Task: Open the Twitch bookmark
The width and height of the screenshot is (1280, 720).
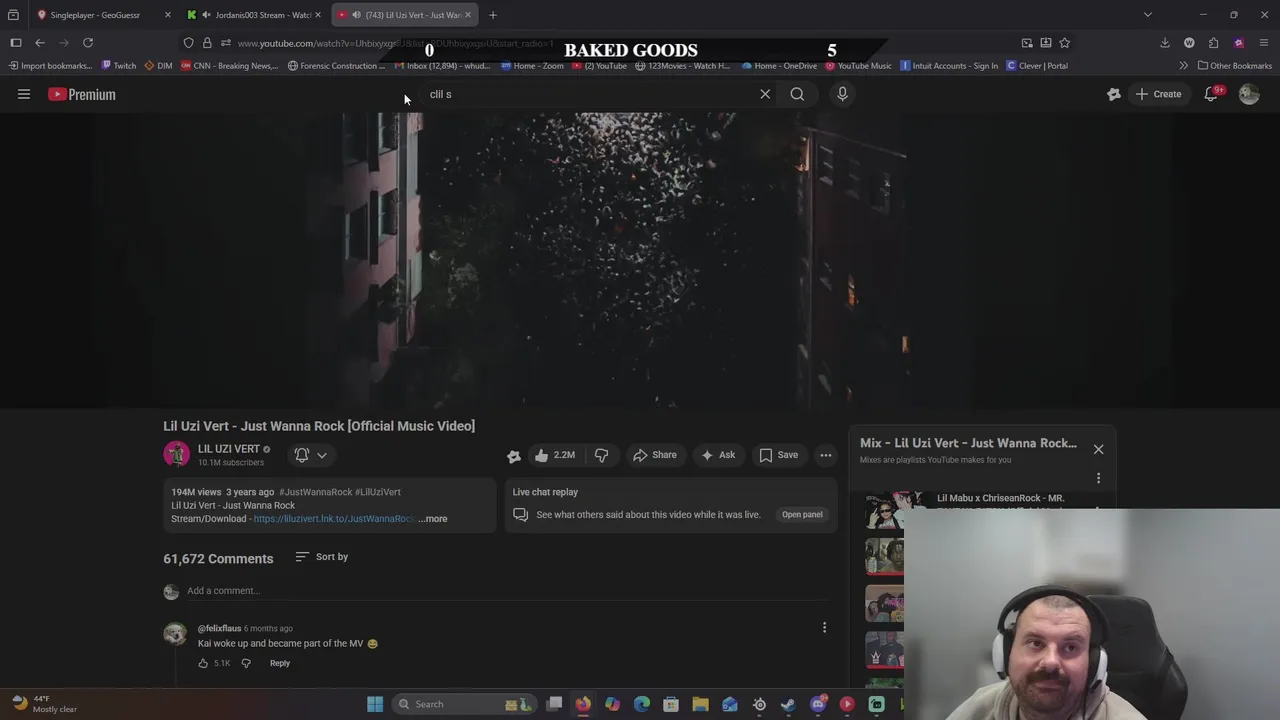Action: [118, 66]
